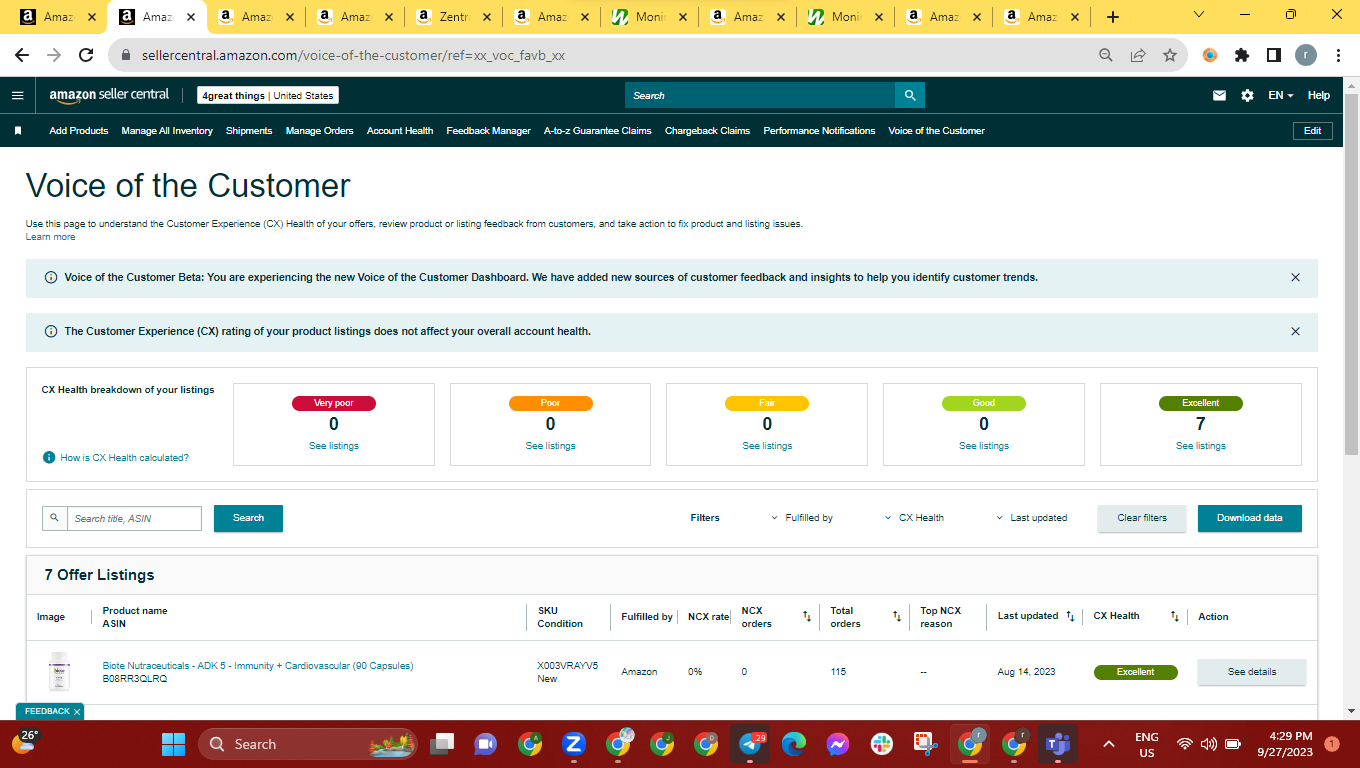Screen dimensions: 1360x768
Task: Open Chrome profile avatar 'r'
Action: pos(1306,56)
